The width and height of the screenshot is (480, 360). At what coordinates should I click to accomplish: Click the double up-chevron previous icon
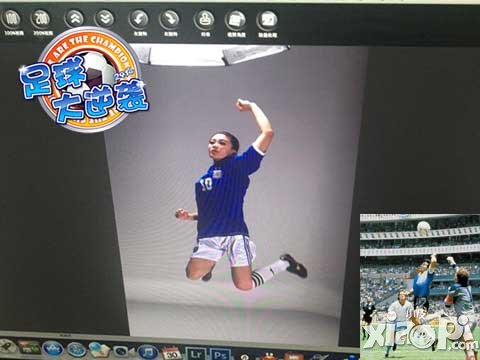(x=75, y=19)
